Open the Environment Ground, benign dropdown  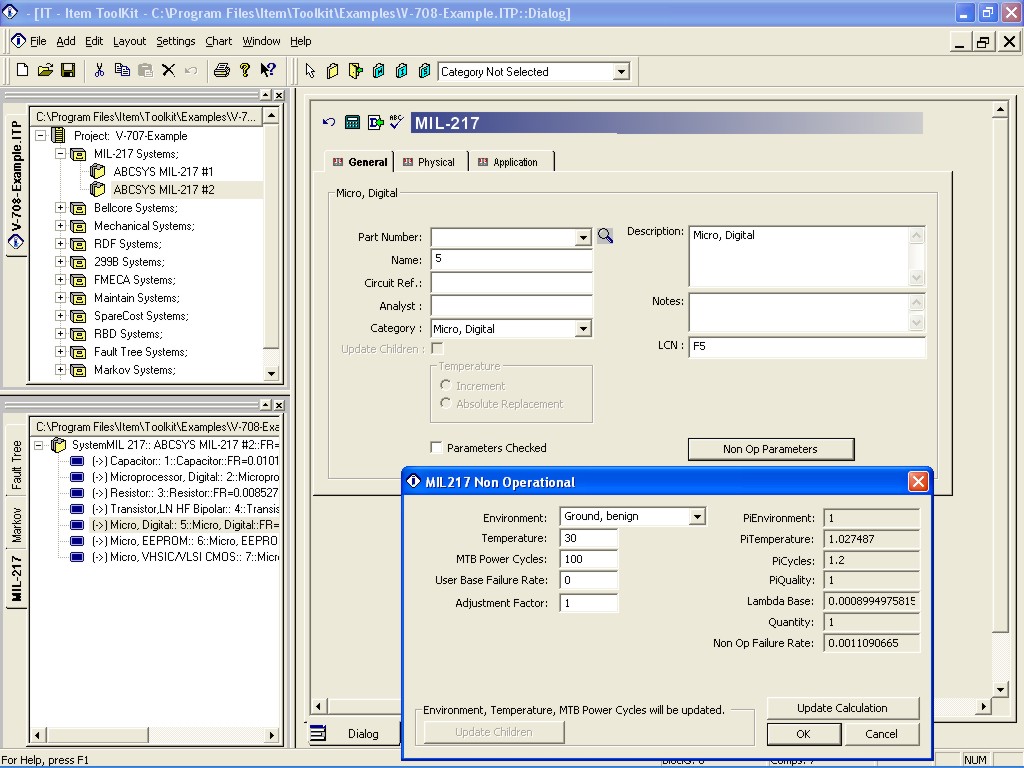pyautogui.click(x=697, y=517)
